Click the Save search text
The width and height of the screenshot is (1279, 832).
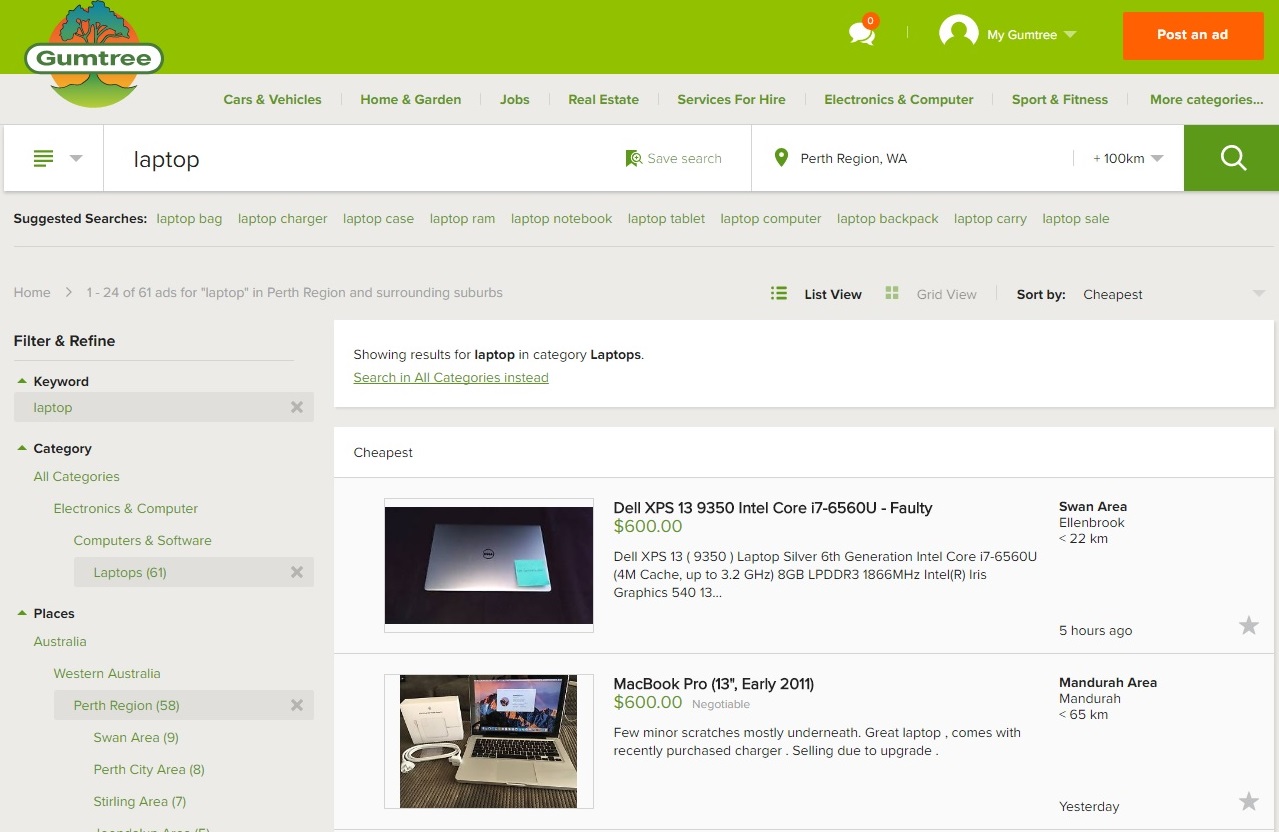click(x=684, y=158)
